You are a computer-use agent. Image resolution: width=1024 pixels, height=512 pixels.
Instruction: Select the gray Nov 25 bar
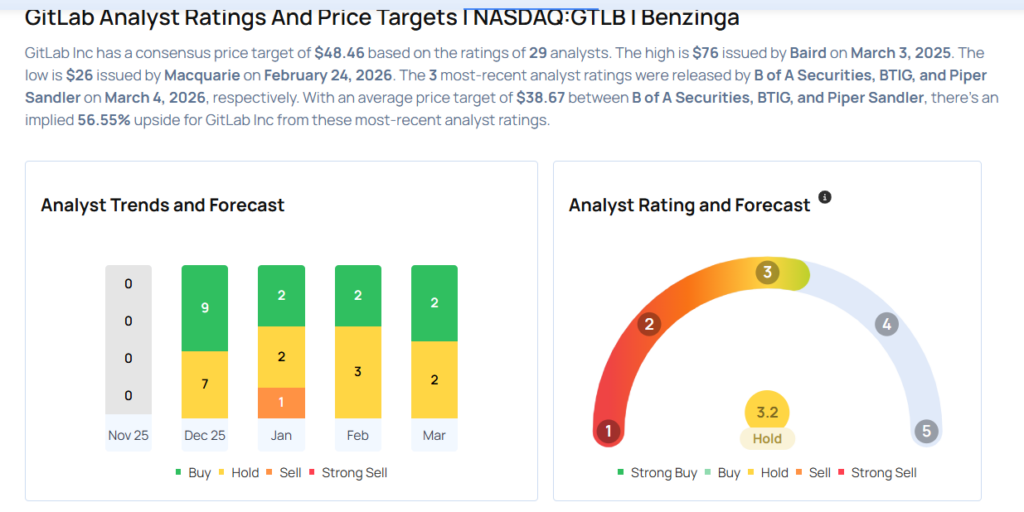tap(128, 340)
